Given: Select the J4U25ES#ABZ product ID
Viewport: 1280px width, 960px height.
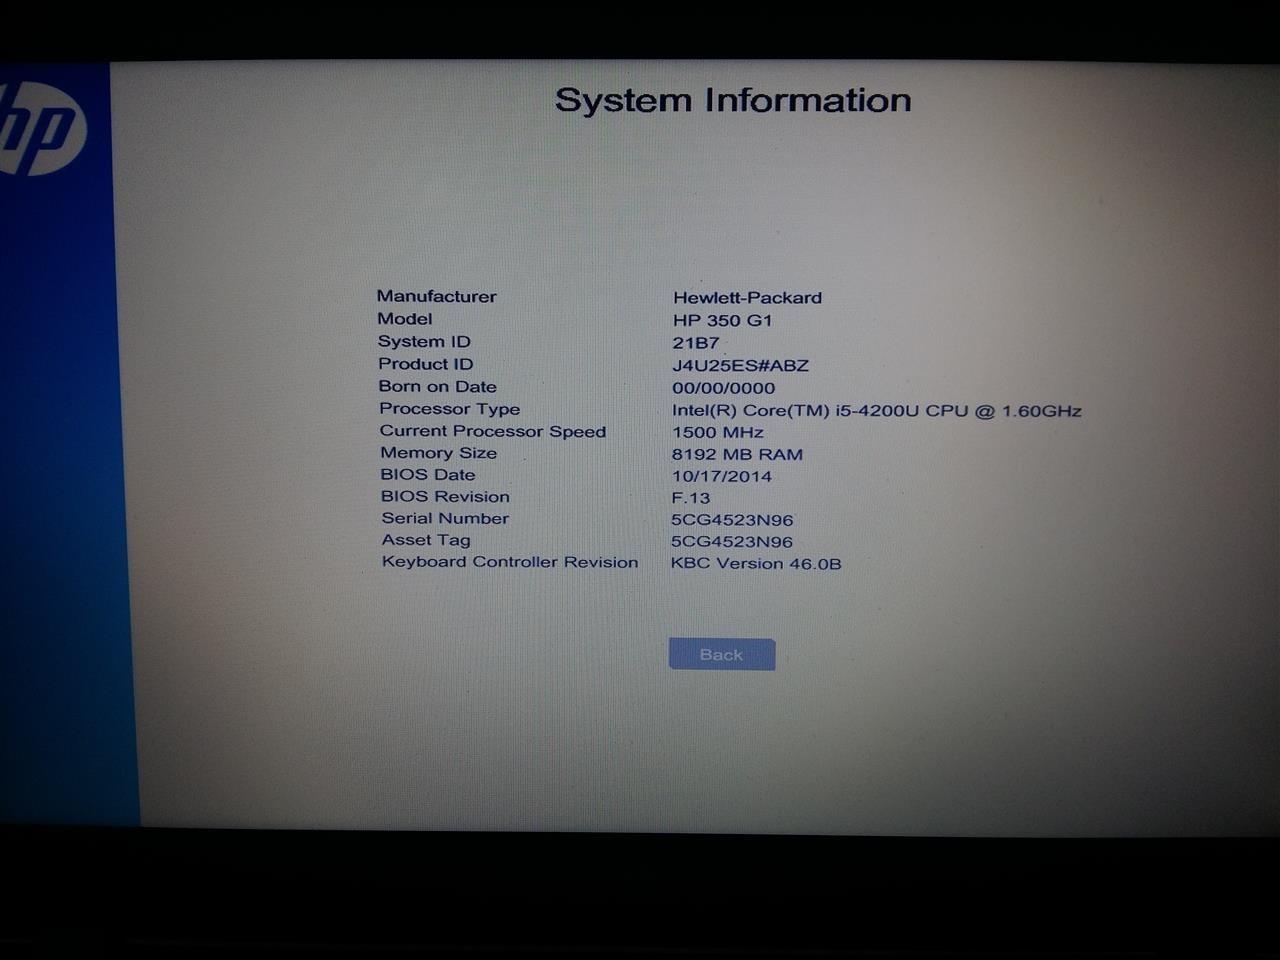Looking at the screenshot, I should (740, 366).
